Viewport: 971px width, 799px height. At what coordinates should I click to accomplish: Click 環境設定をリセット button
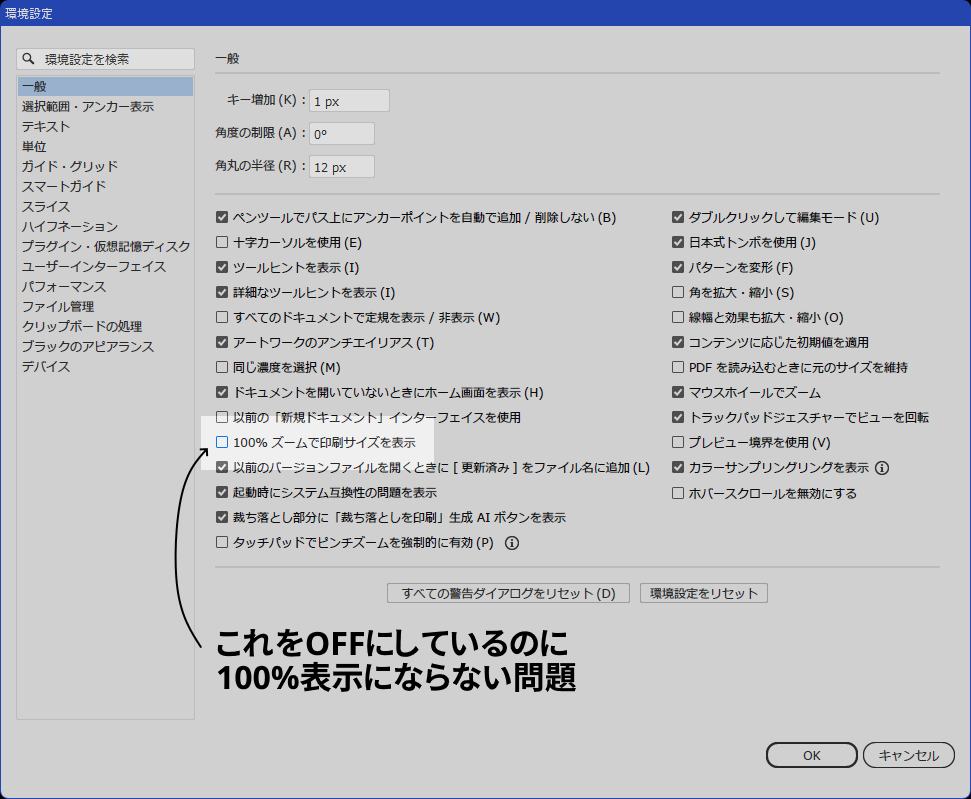pos(704,593)
